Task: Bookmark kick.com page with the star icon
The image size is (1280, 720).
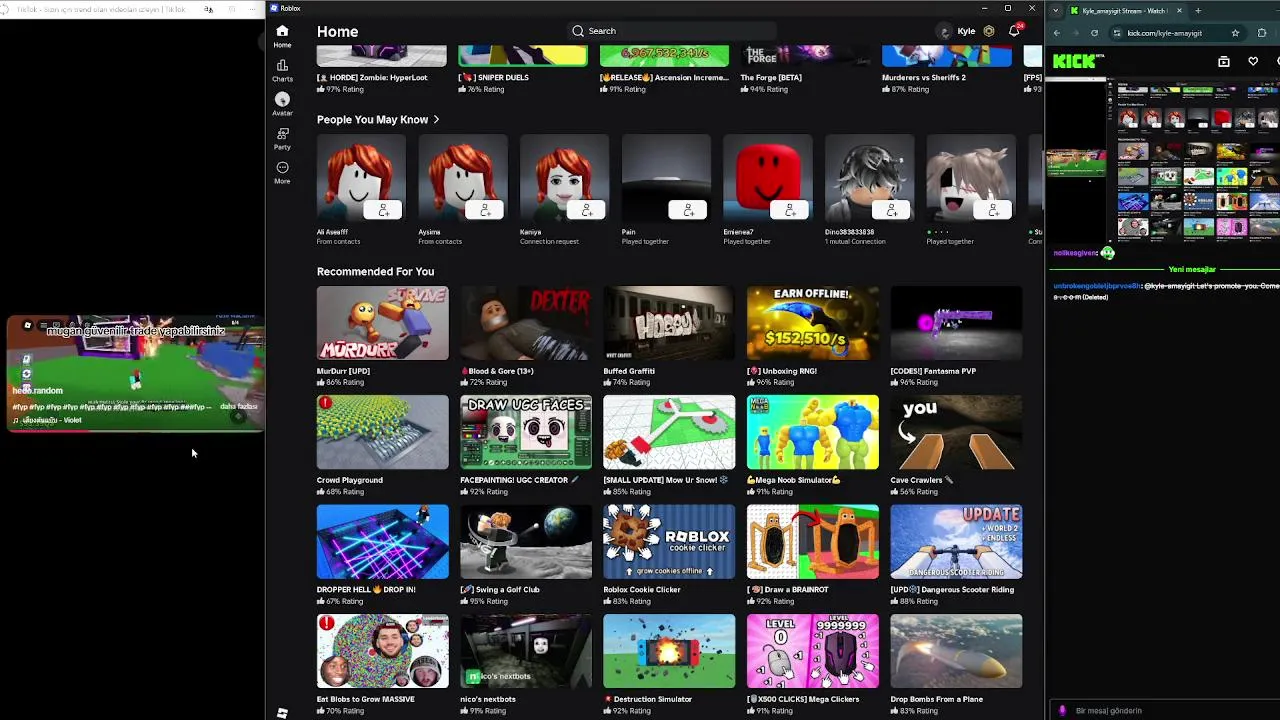Action: pyautogui.click(x=1235, y=33)
